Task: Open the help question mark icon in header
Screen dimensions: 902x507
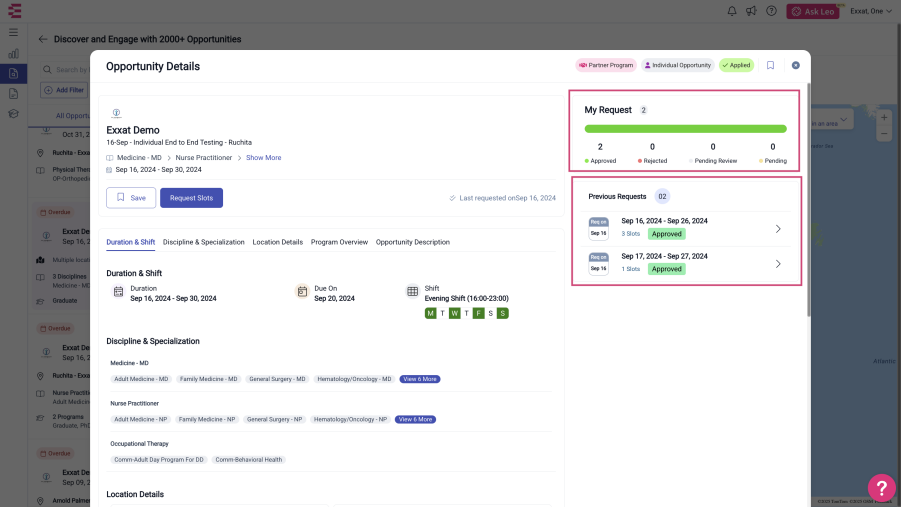Action: (771, 11)
